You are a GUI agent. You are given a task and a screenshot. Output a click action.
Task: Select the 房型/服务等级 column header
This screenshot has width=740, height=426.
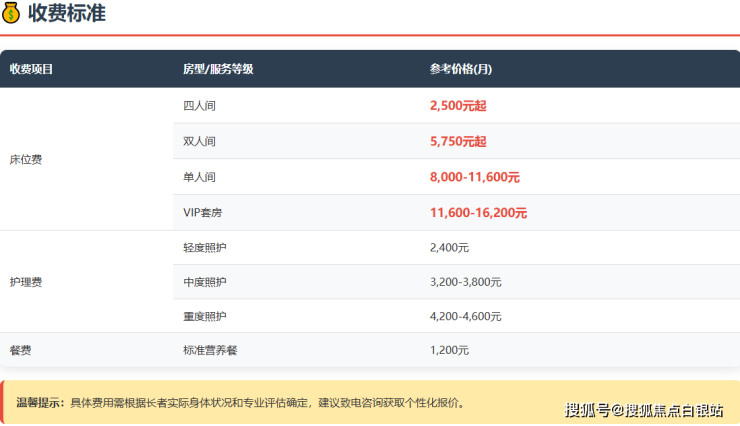coord(217,69)
